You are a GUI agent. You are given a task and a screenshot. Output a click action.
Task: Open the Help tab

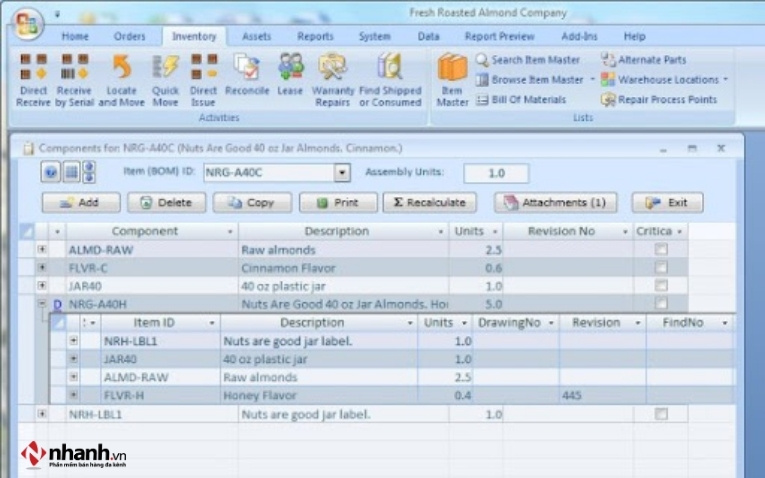pyautogui.click(x=634, y=37)
